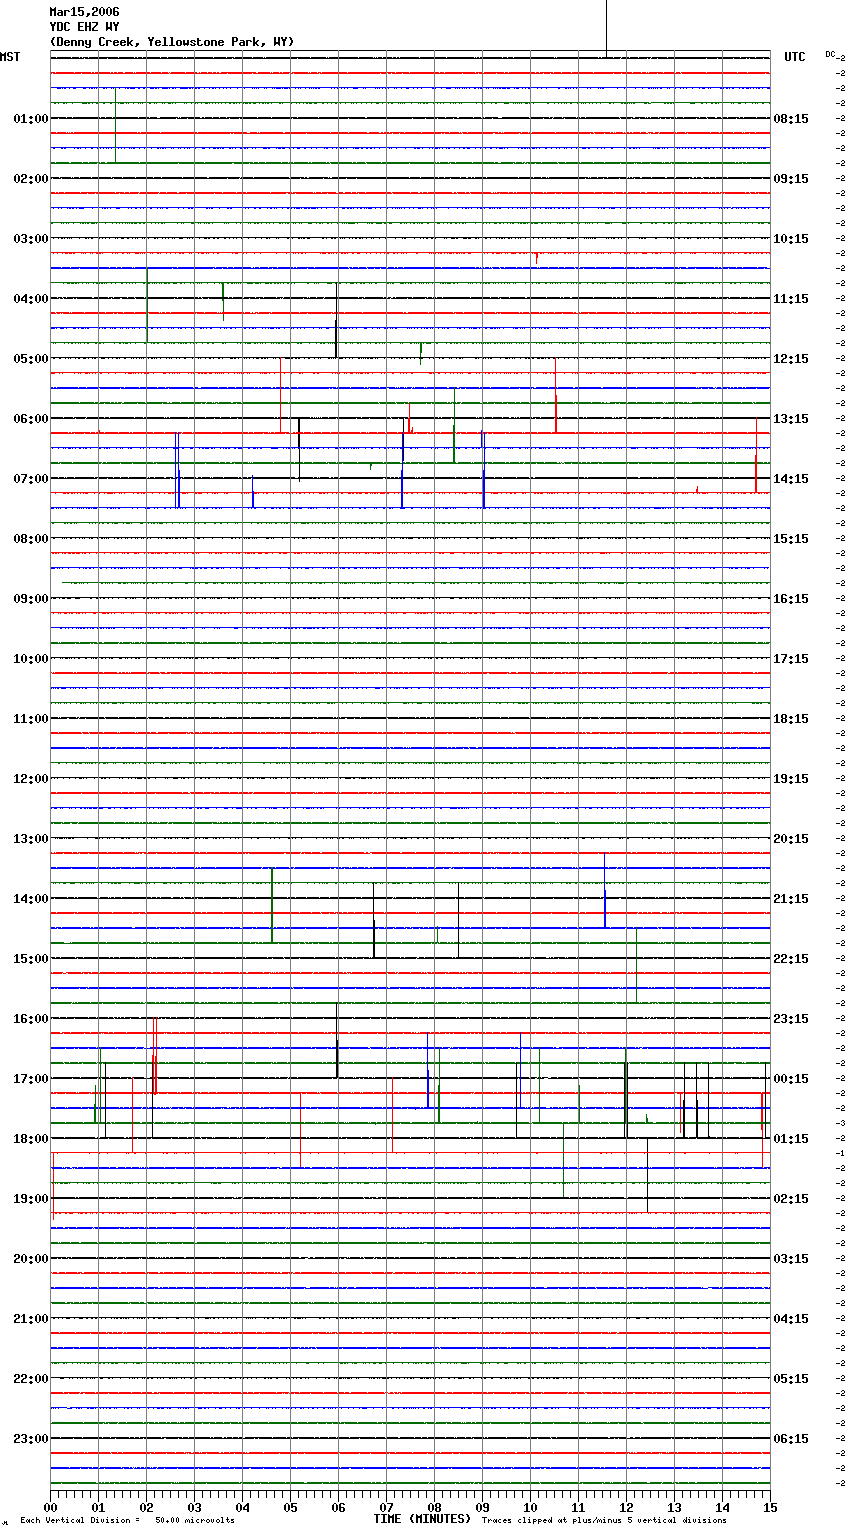Select the 22:00 MST time label
The height and width of the screenshot is (1534, 850).
tap(31, 1379)
